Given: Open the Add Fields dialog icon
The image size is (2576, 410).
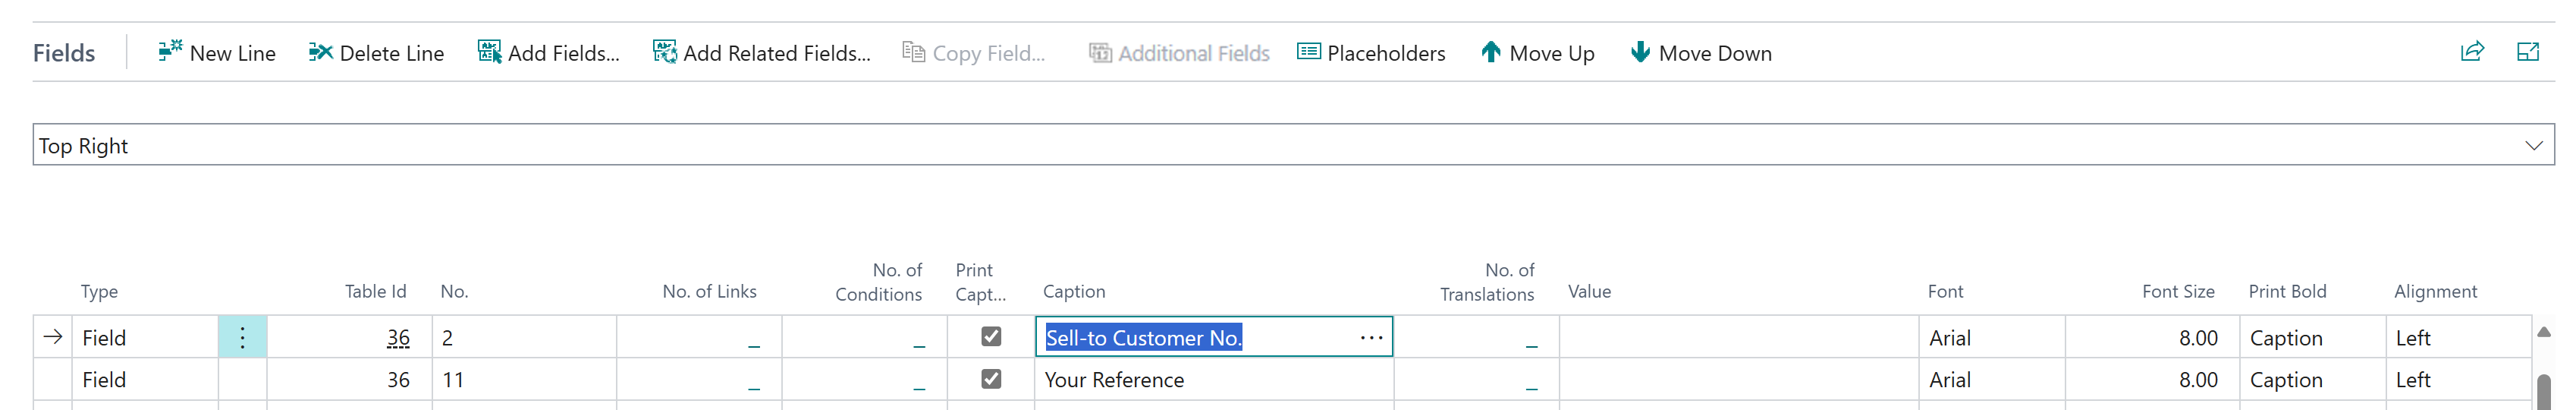Looking at the screenshot, I should click(x=489, y=52).
